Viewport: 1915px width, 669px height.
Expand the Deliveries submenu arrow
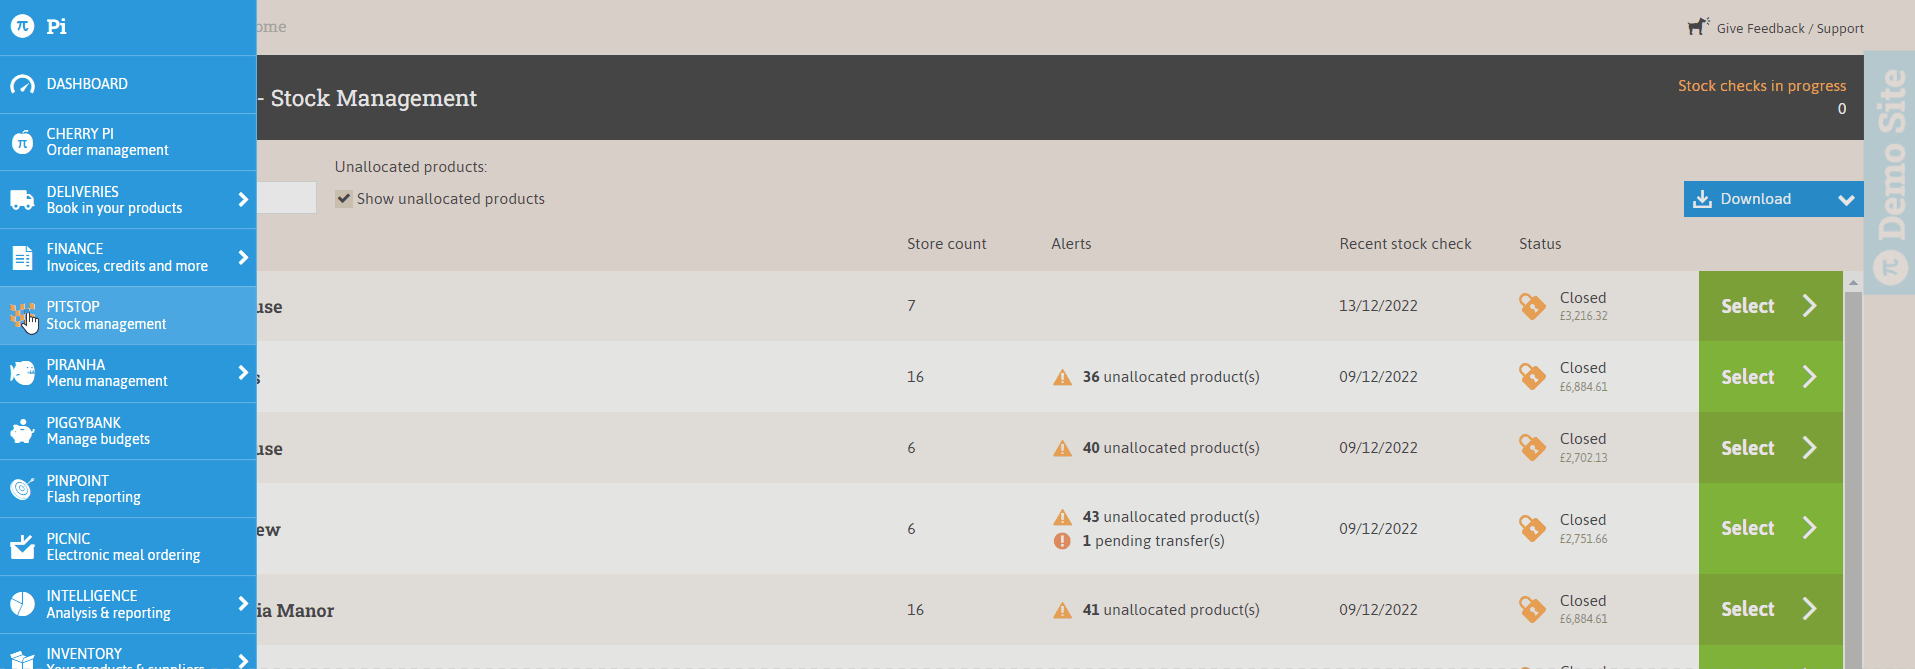[x=242, y=200]
